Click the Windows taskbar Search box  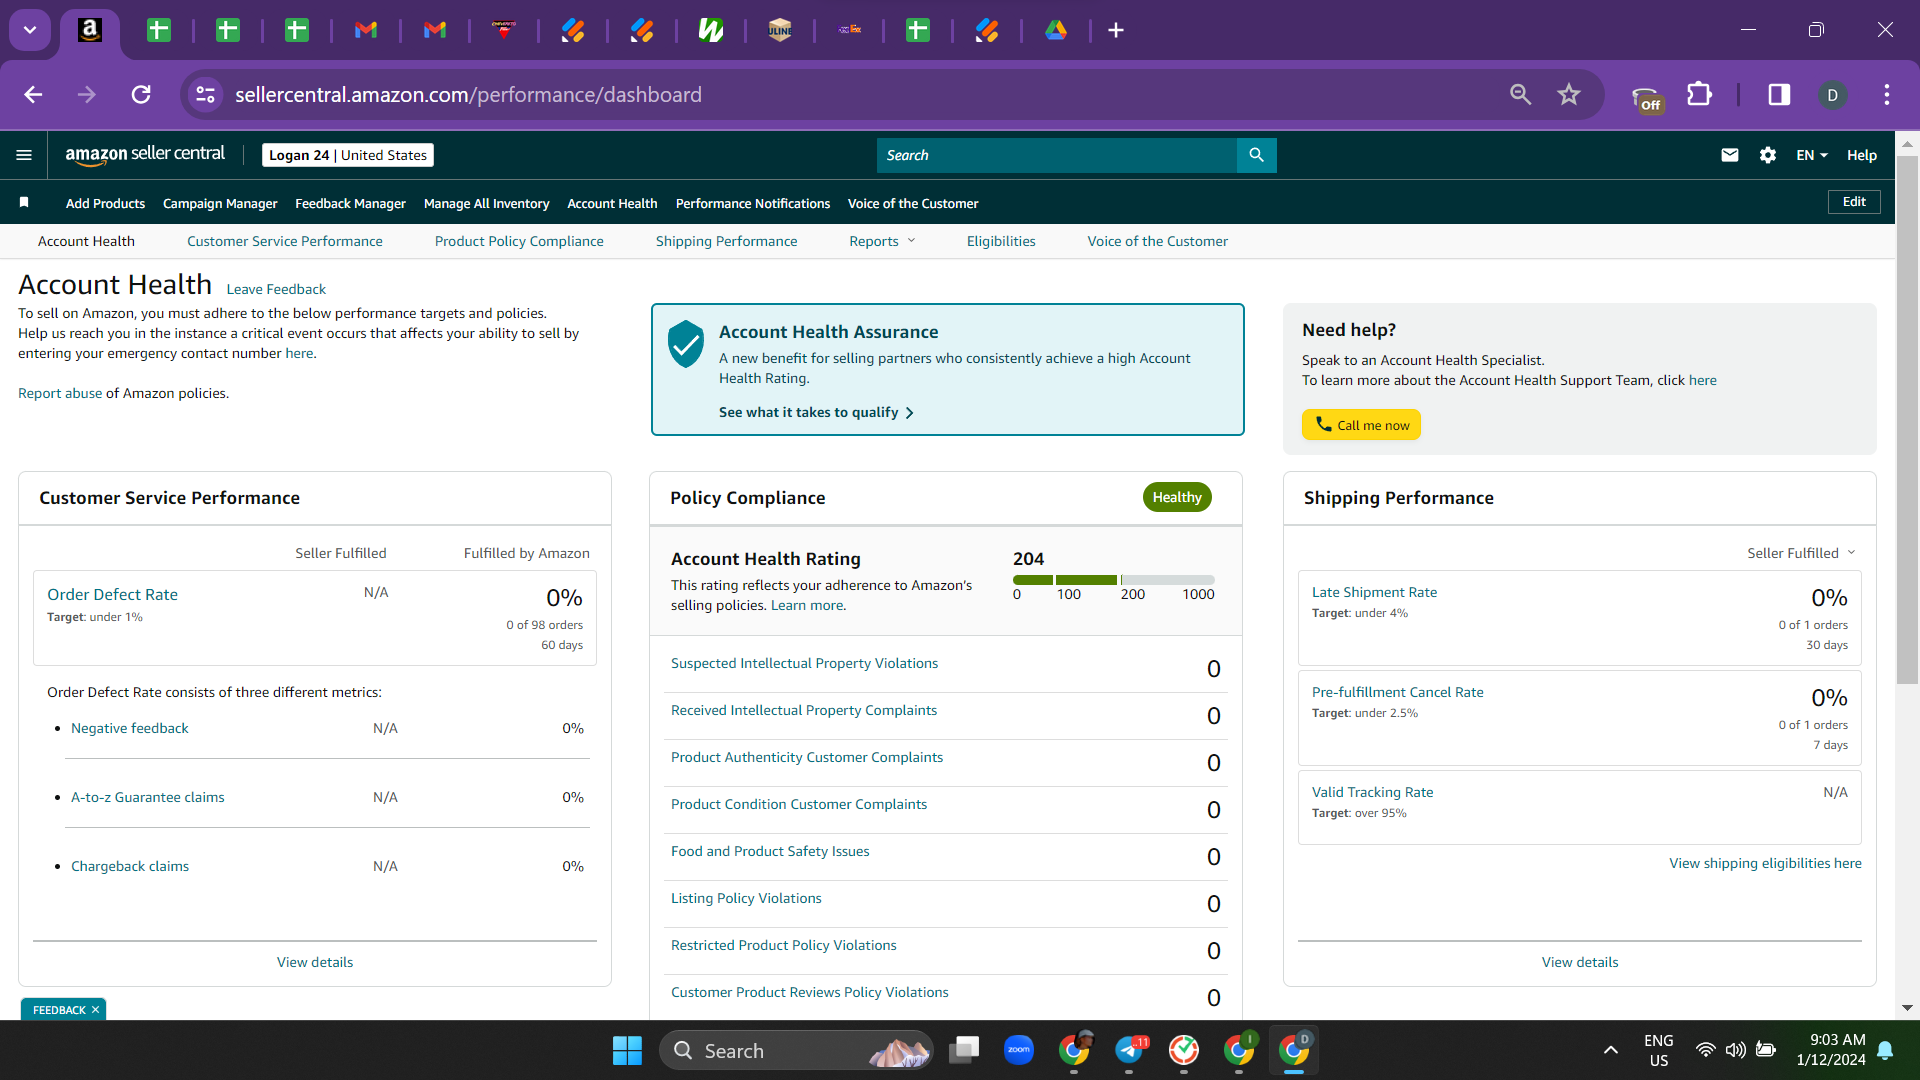click(x=796, y=1050)
